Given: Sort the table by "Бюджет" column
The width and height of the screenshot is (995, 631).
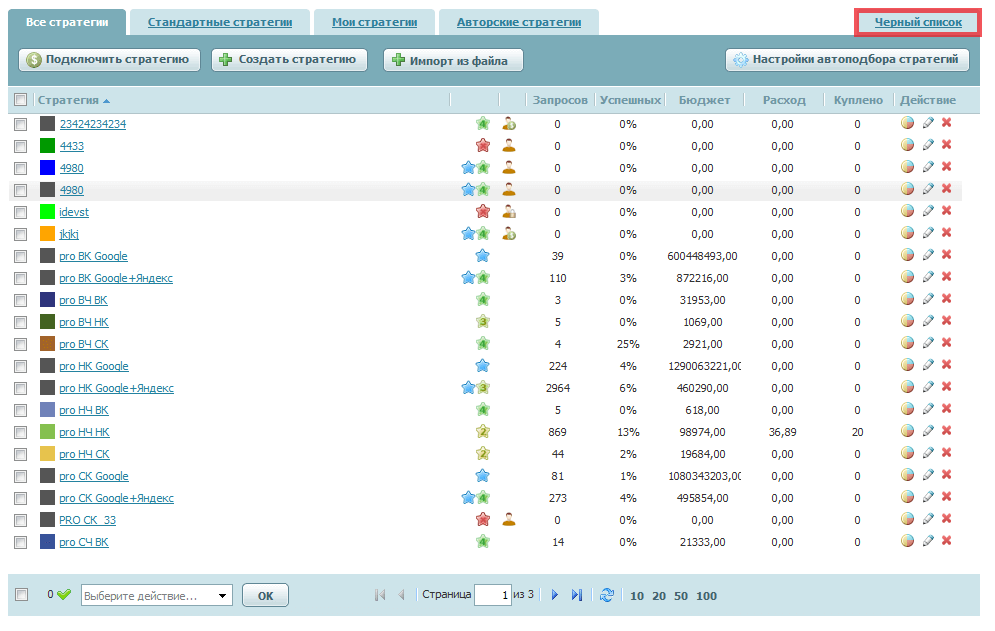Looking at the screenshot, I should pyautogui.click(x=704, y=100).
